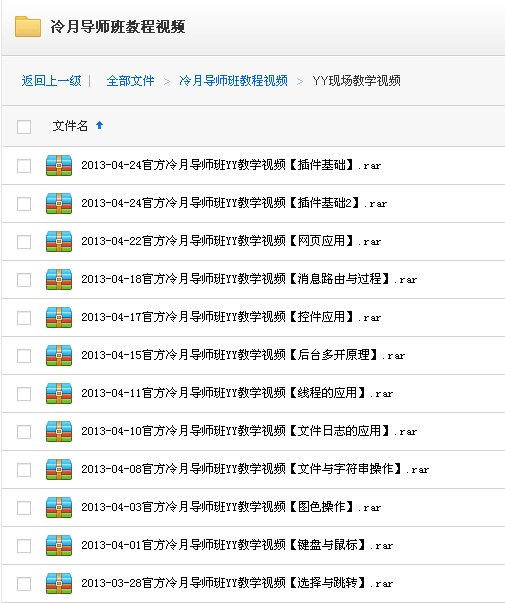Screen dimensions: 505x603
Task: Open file 2013-04-10 【文件日志的应用】.rar
Action: click(249, 431)
